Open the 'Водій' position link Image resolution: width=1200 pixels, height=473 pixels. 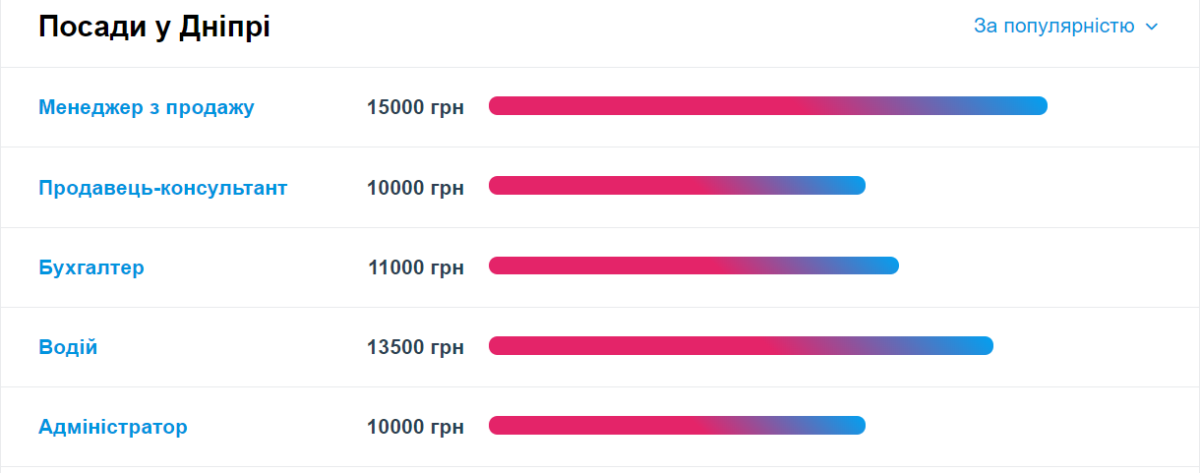pos(68,347)
